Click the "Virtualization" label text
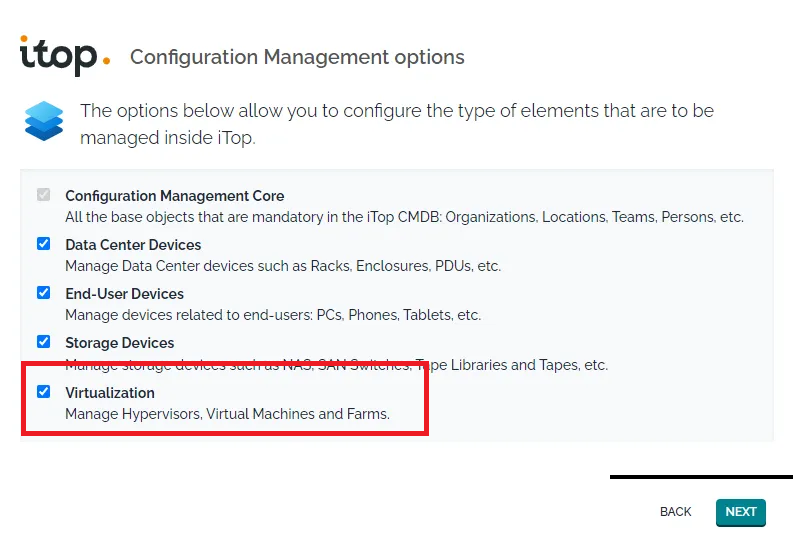The height and width of the screenshot is (550, 801). pos(110,393)
